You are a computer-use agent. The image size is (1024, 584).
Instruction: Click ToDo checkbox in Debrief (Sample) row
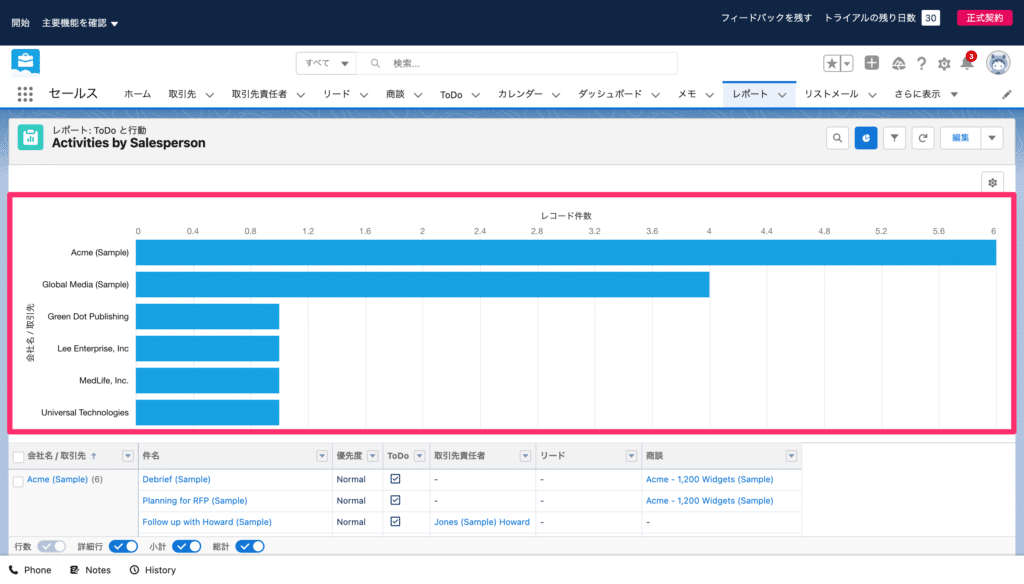click(395, 479)
